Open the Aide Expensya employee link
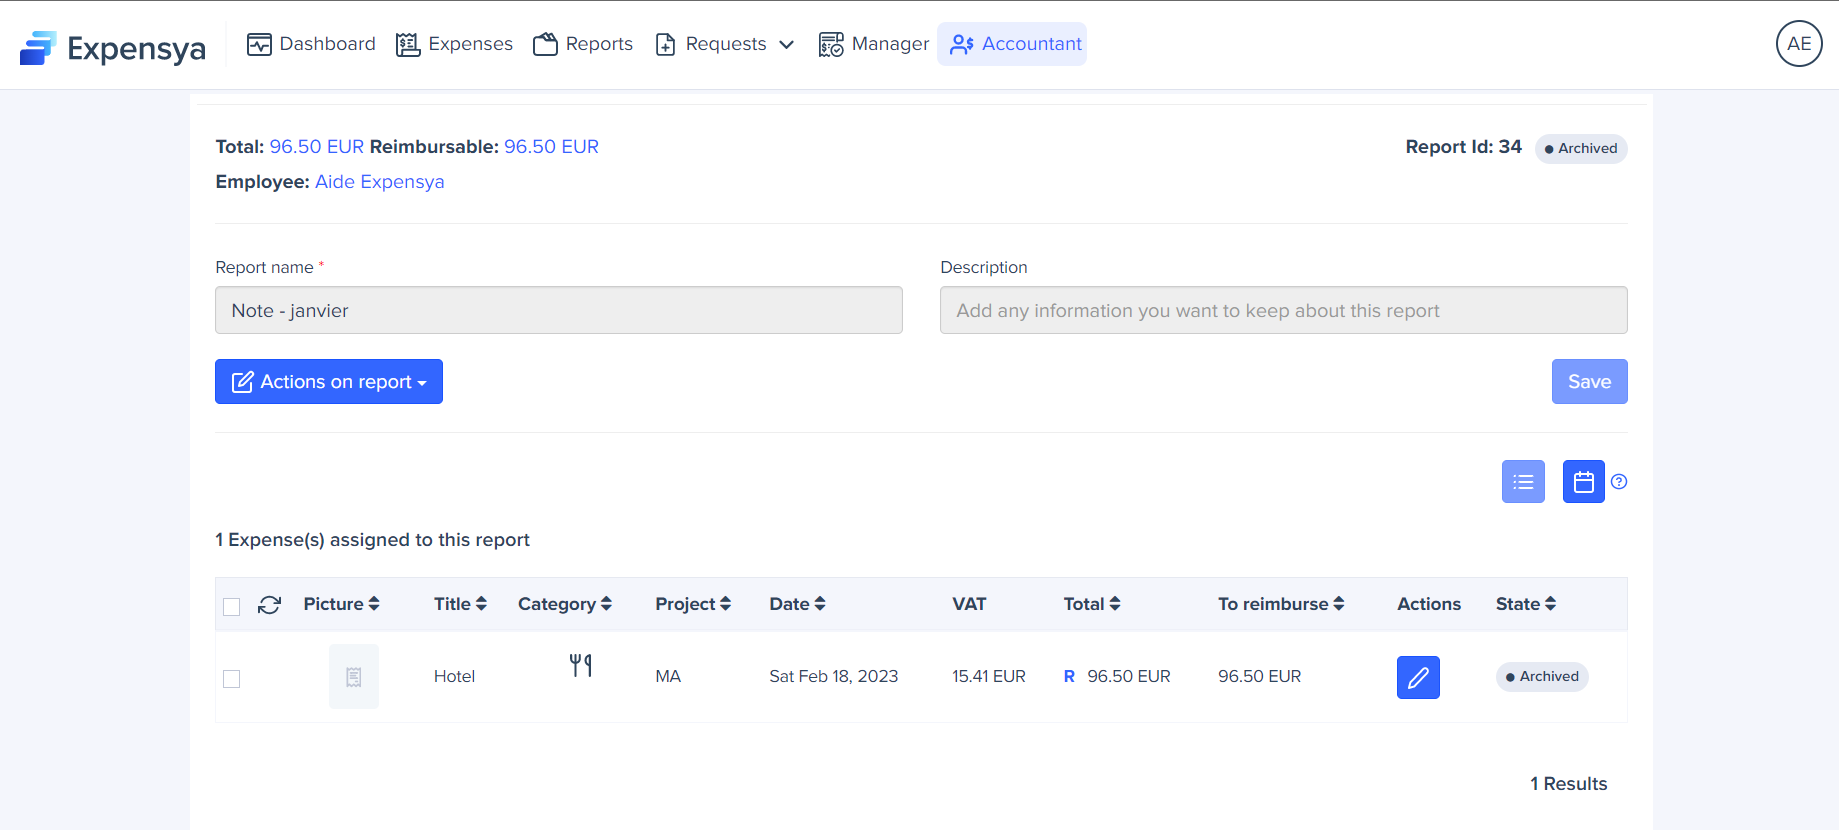Image resolution: width=1839 pixels, height=830 pixels. pos(379,182)
